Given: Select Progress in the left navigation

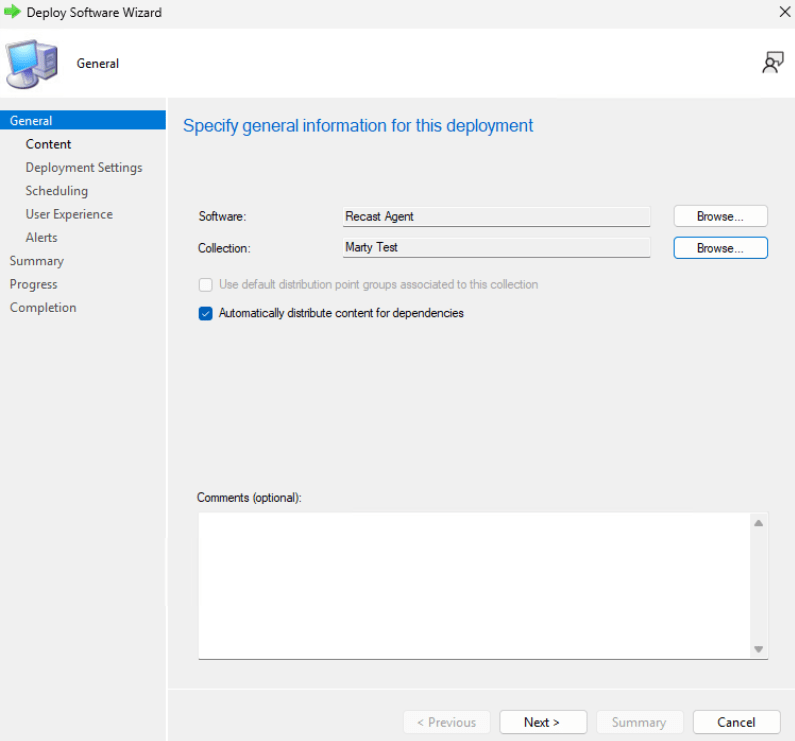Looking at the screenshot, I should (34, 284).
